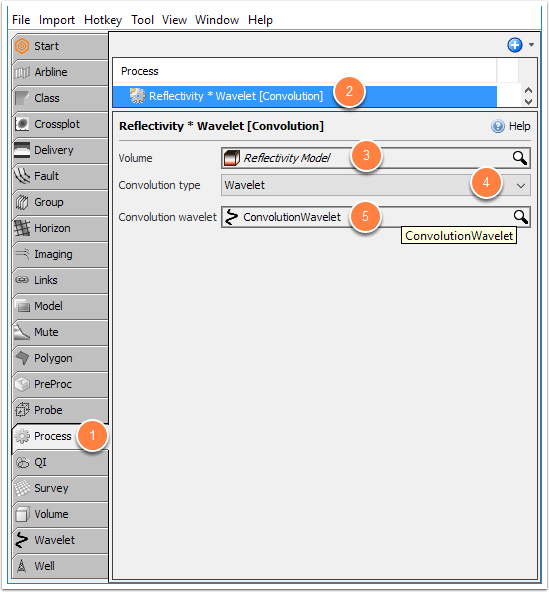Click the magnifier icon in the Volume field

tap(520, 158)
